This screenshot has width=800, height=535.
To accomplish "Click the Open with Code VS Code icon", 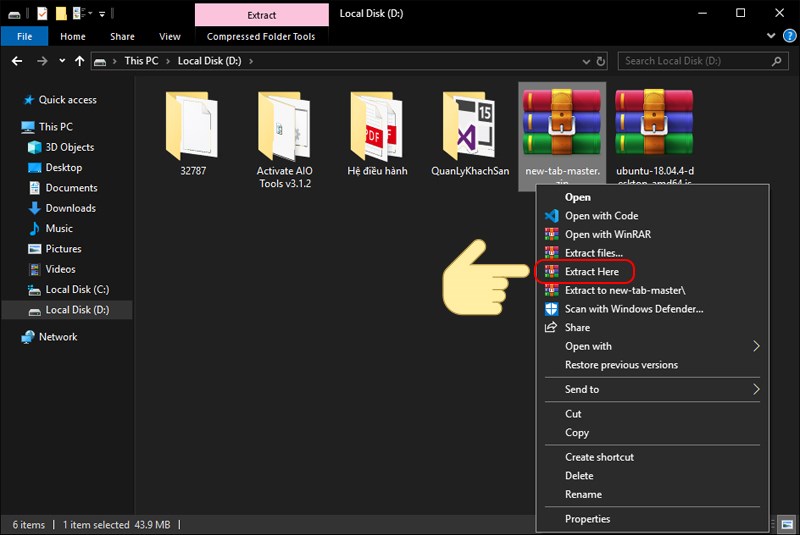I will tap(552, 216).
